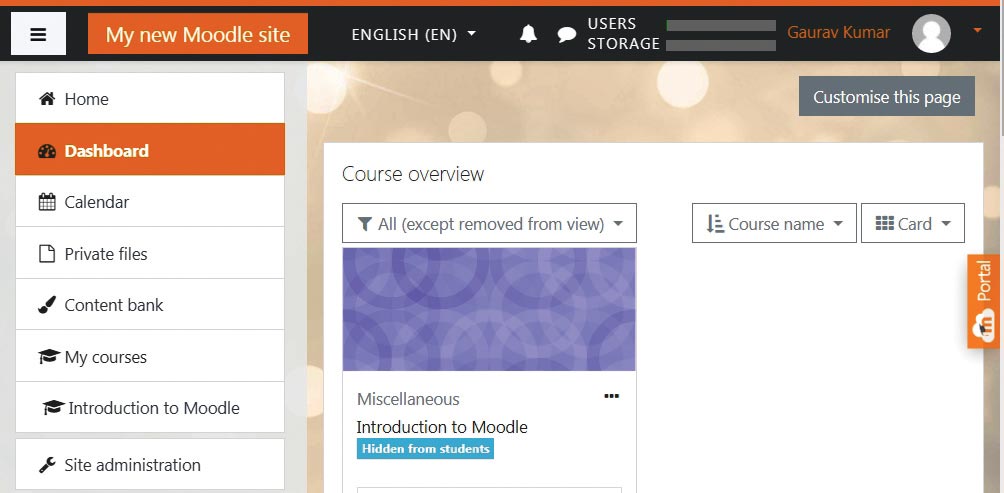Open Private files in the side navigation
The image size is (1004, 493).
pos(150,254)
